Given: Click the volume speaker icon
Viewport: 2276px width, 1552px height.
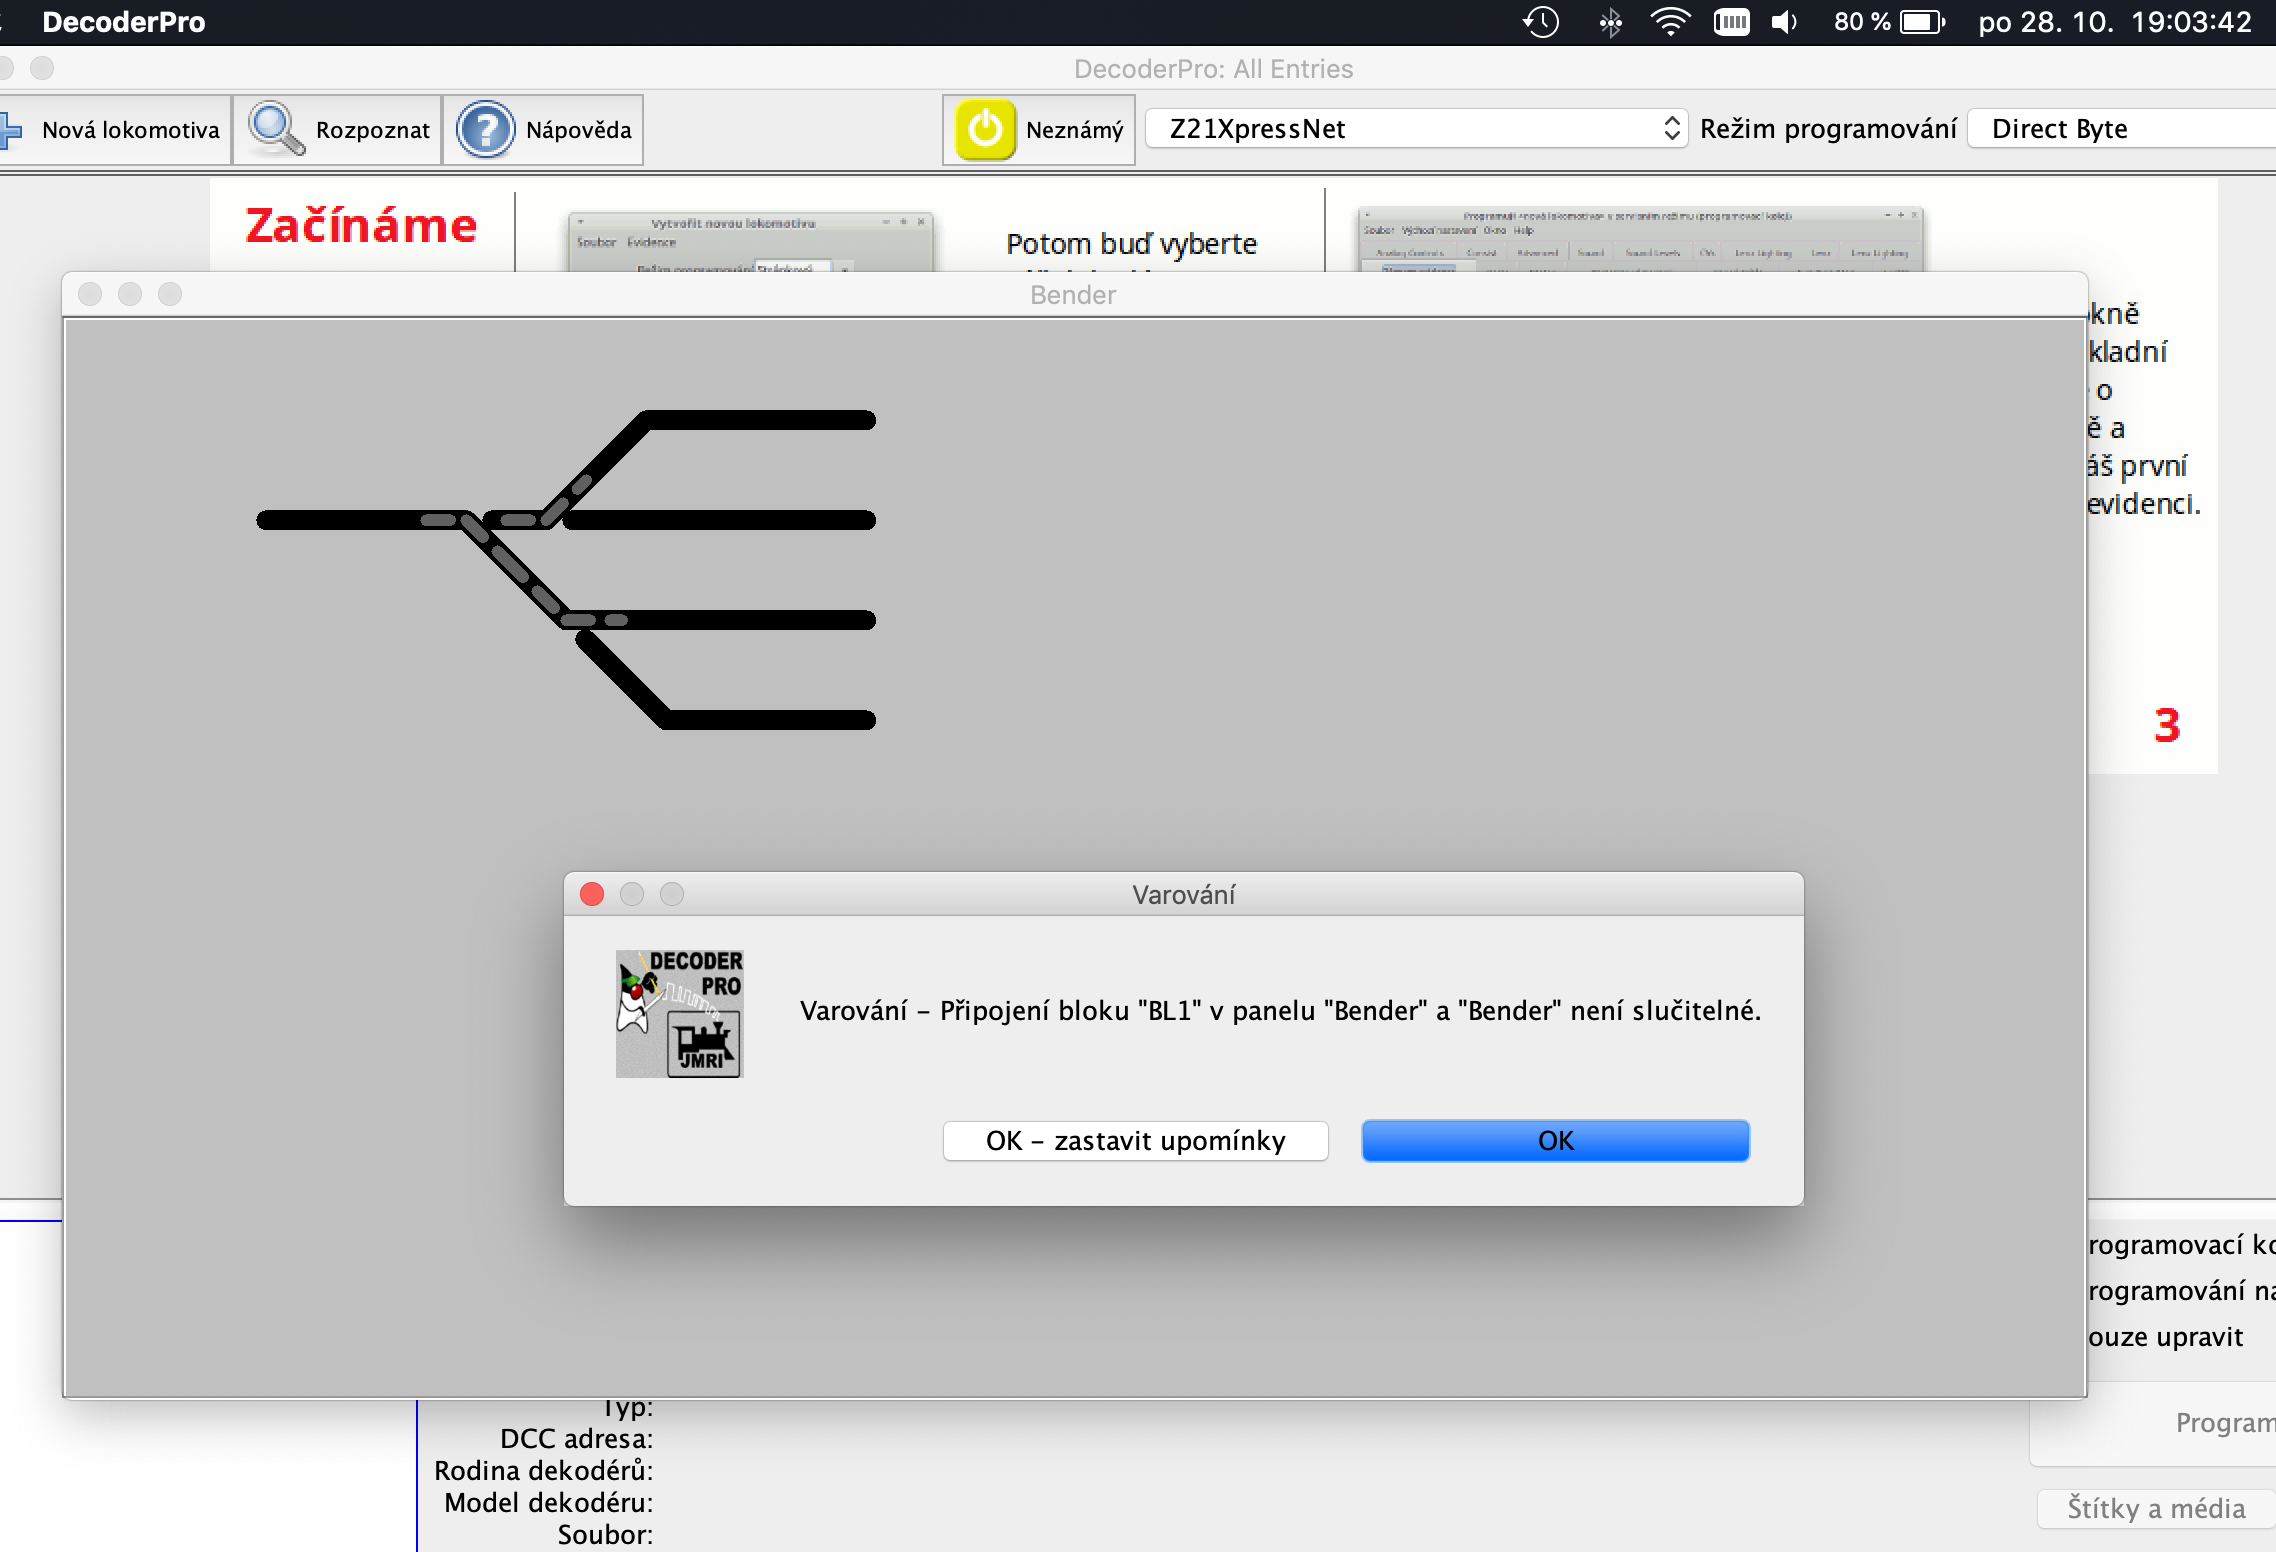Looking at the screenshot, I should pos(1784,22).
